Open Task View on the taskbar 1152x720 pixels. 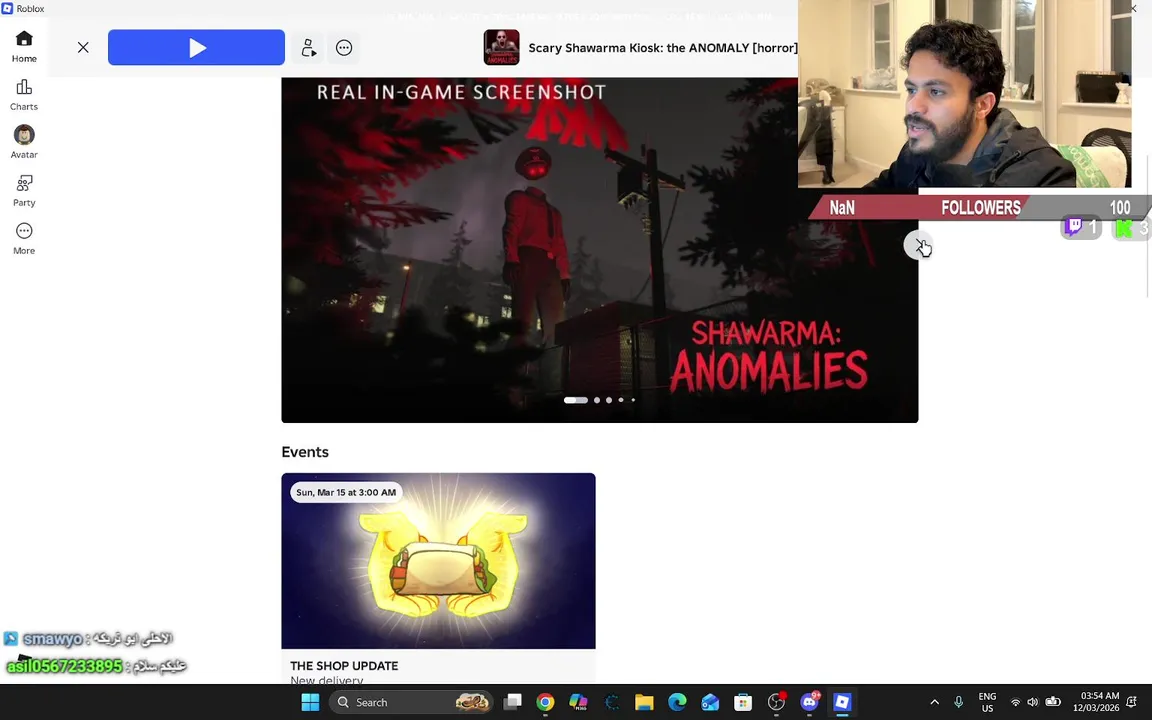click(x=513, y=702)
